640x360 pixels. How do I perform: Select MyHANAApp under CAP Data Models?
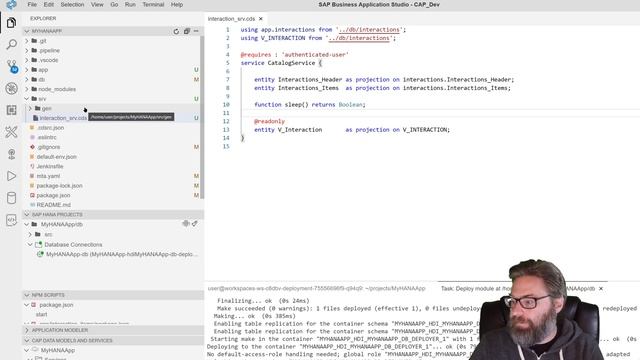tap(58, 350)
